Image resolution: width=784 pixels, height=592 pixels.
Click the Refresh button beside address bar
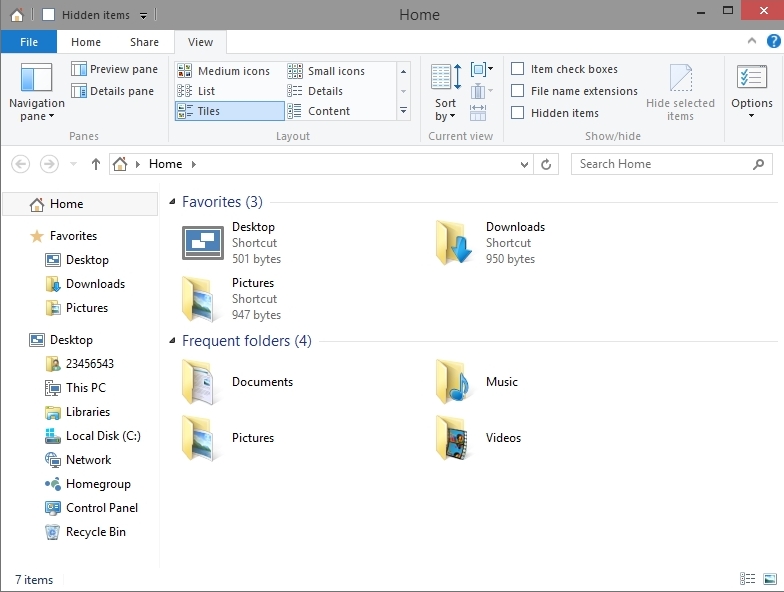pyautogui.click(x=546, y=164)
